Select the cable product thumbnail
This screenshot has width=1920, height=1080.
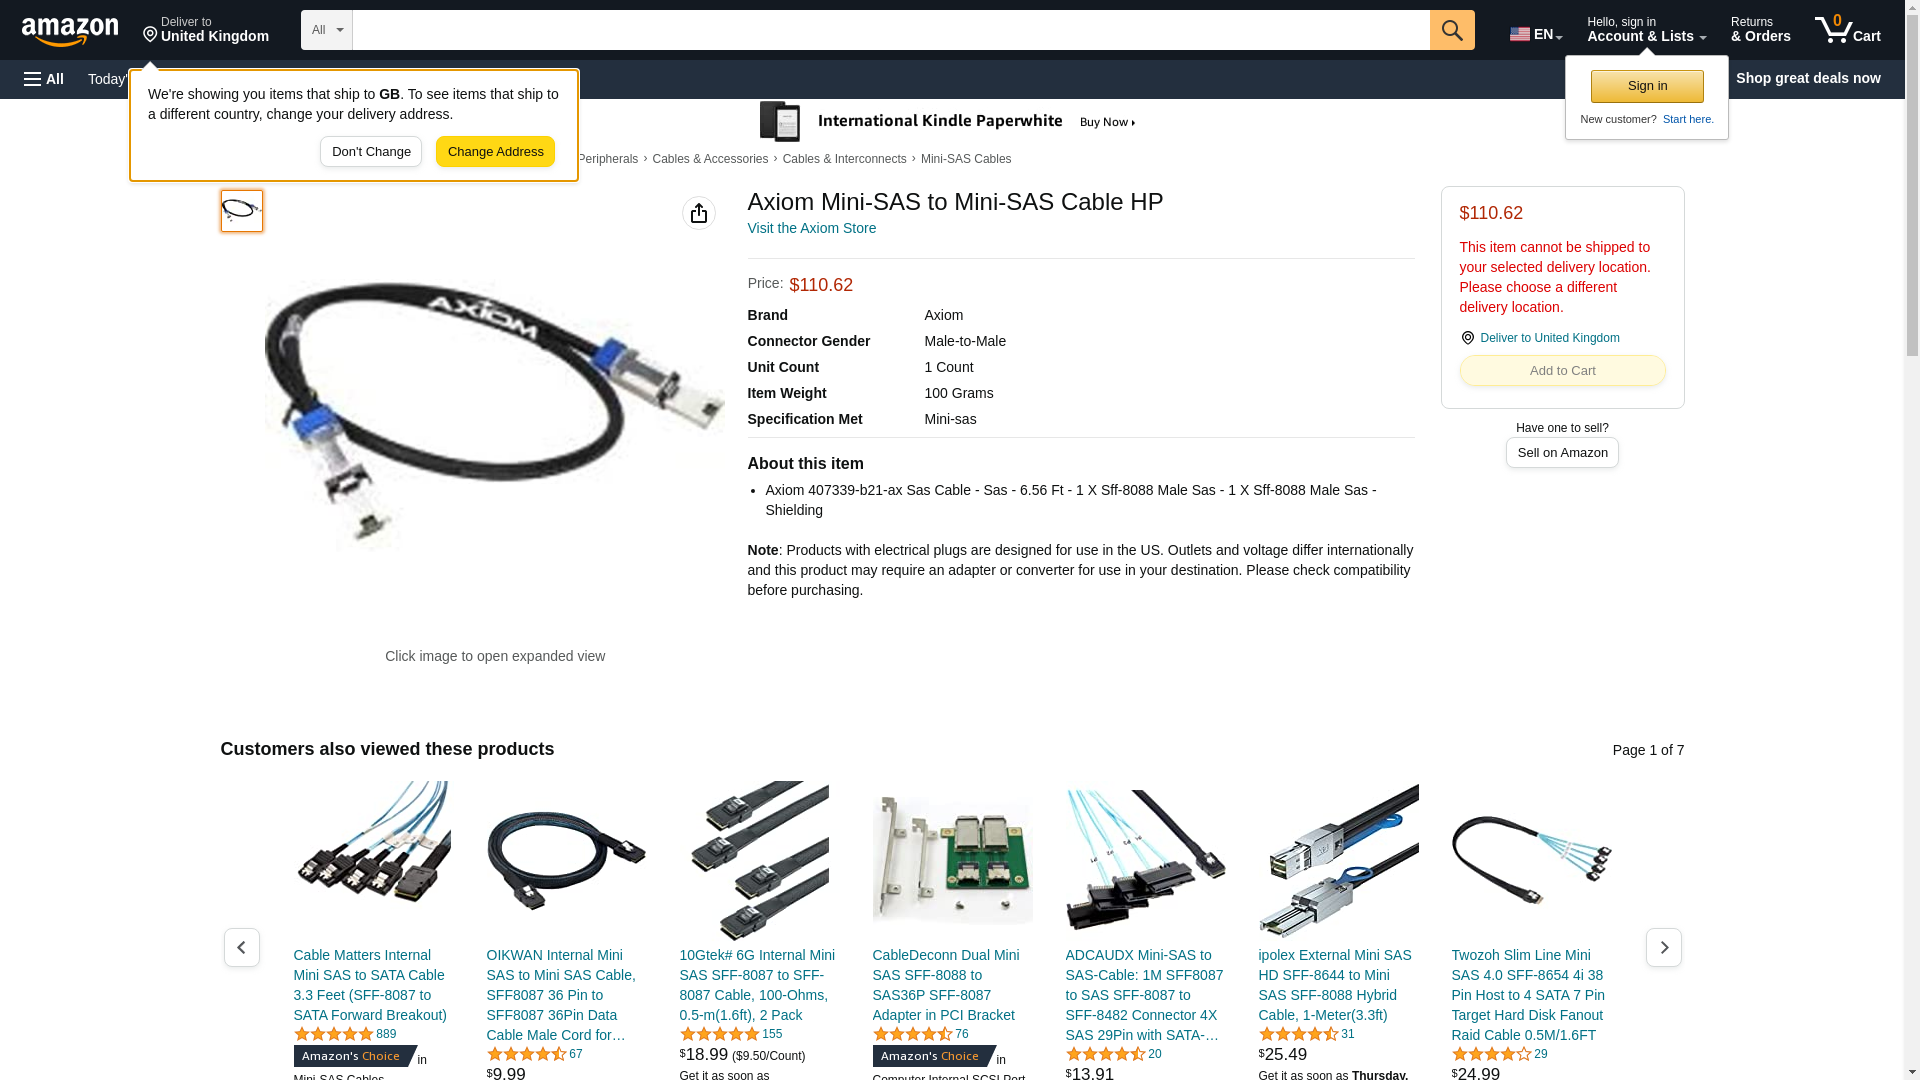click(x=242, y=211)
